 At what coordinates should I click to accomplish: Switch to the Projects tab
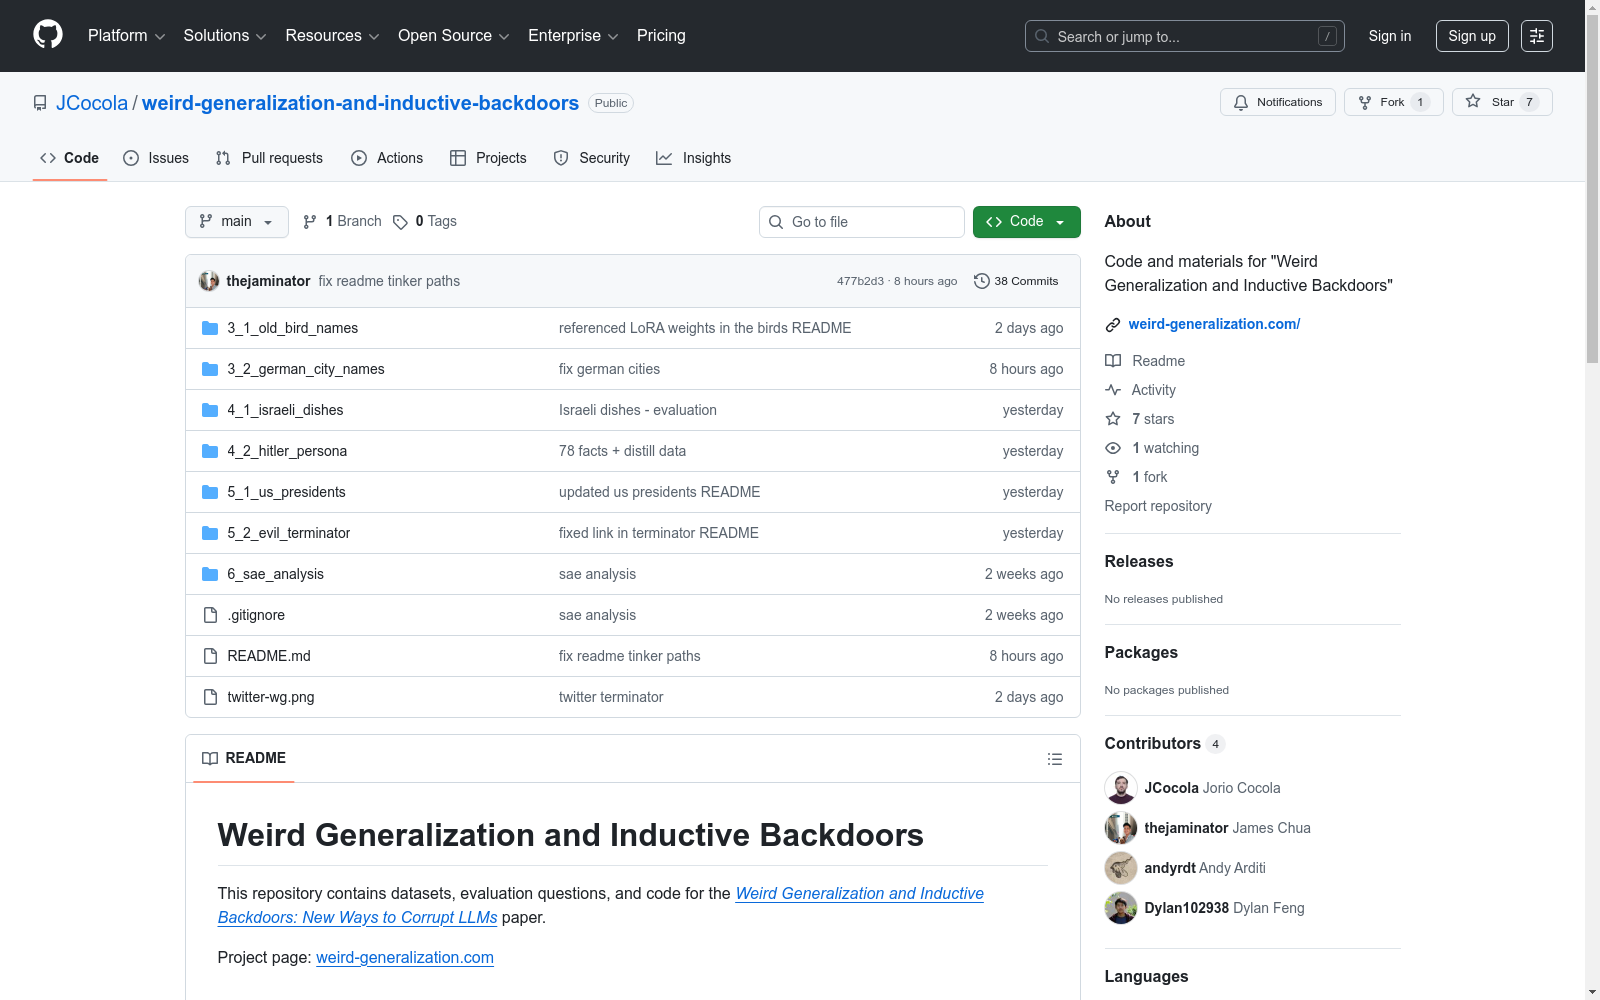[488, 158]
